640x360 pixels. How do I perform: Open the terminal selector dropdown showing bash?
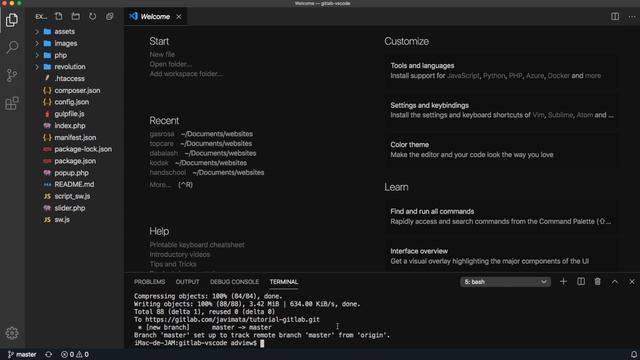(505, 282)
